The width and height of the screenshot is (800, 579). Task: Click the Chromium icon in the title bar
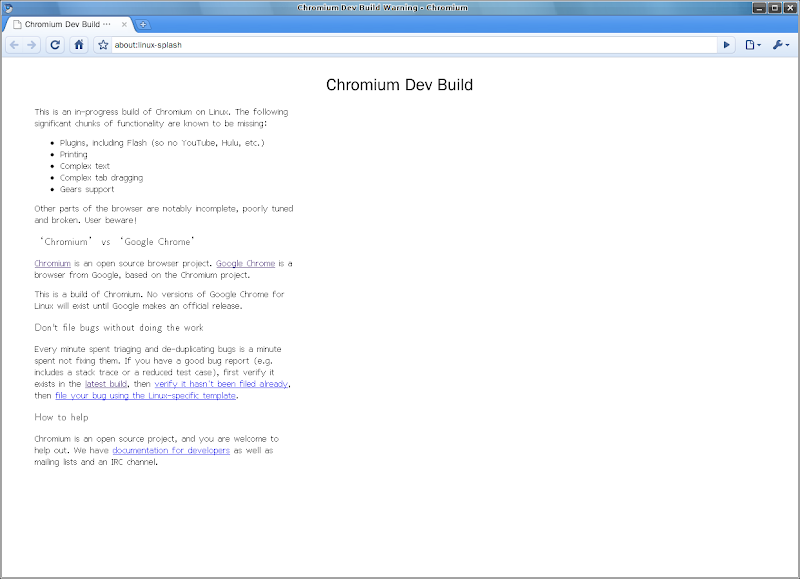8,8
